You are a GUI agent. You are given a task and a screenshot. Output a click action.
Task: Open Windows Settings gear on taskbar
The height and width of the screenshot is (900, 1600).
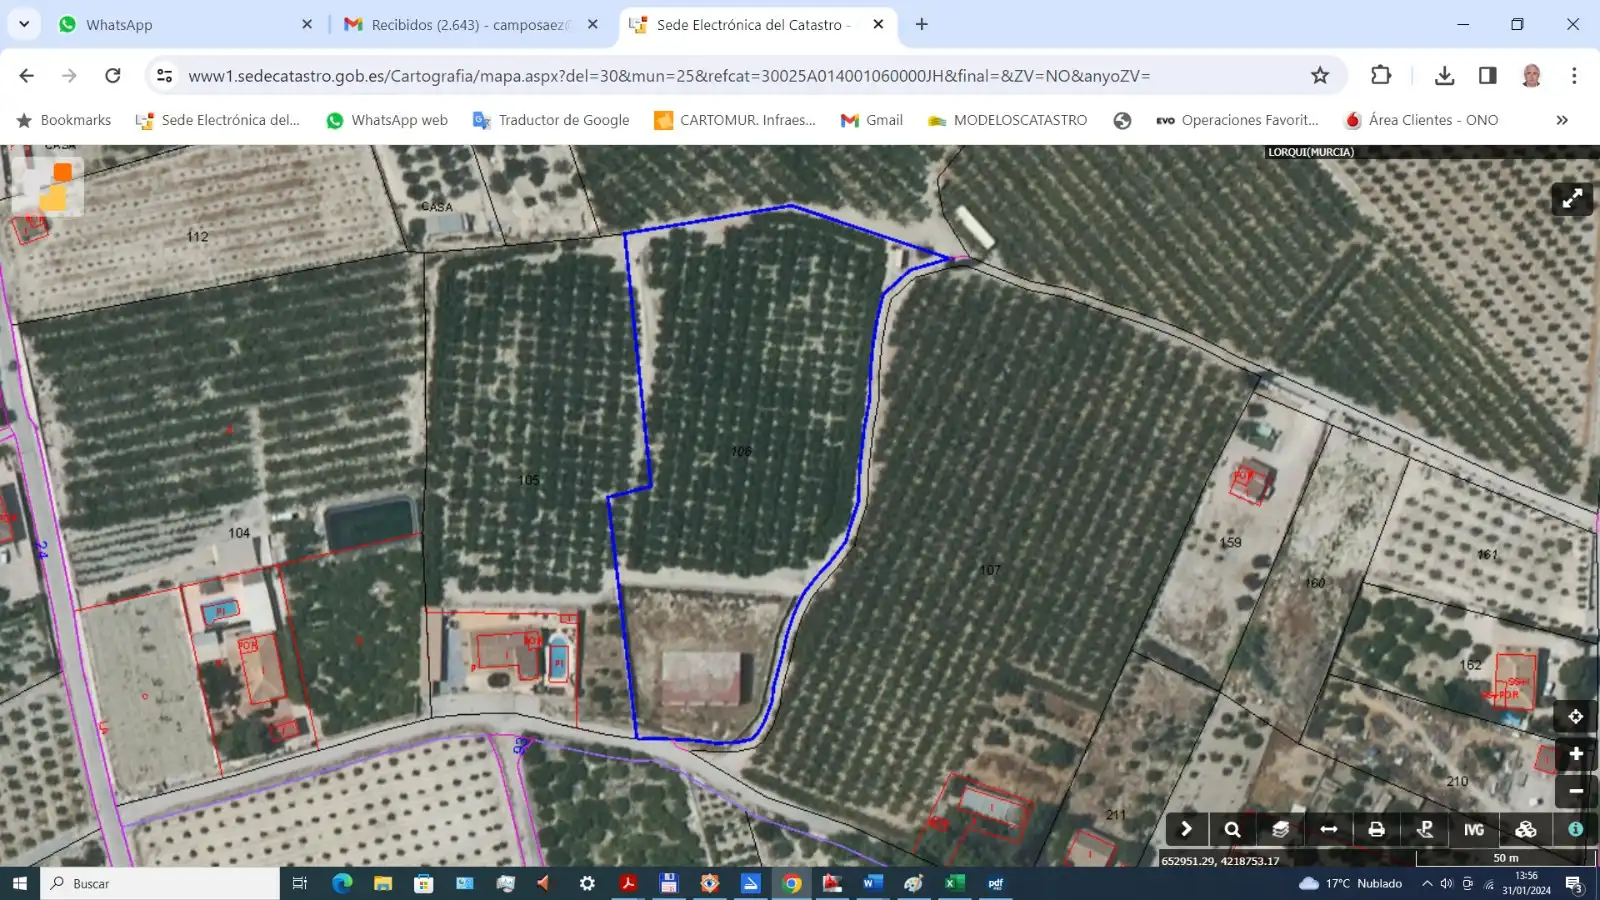coord(587,883)
